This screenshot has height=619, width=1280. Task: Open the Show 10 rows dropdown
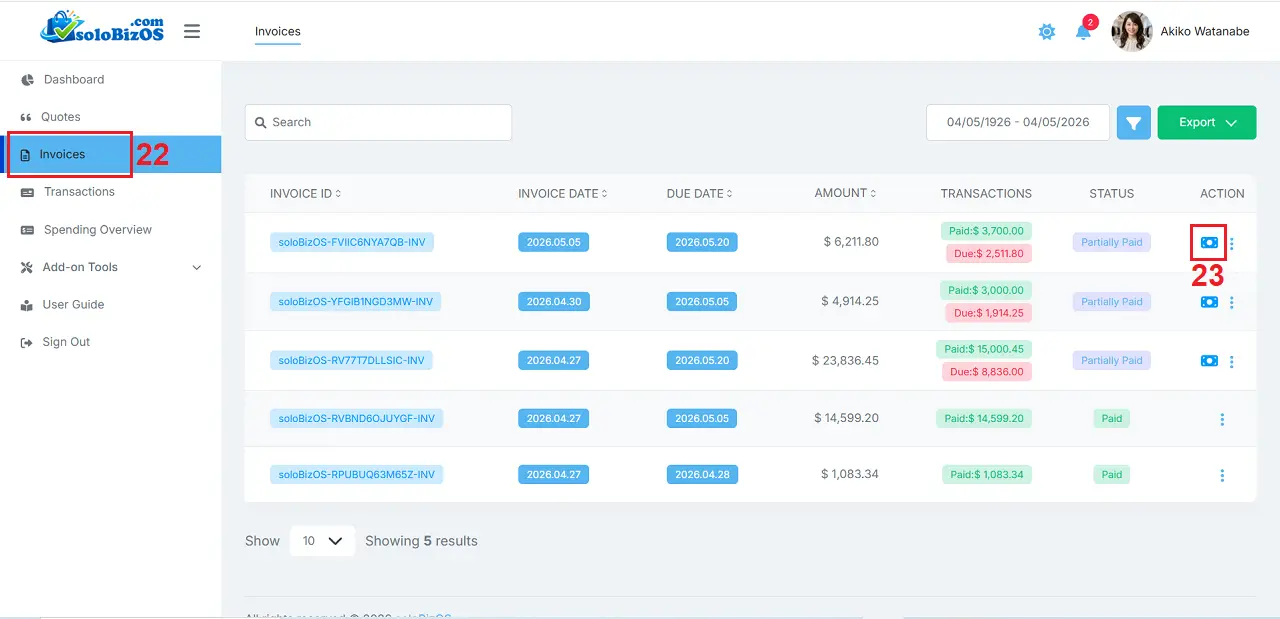click(322, 541)
